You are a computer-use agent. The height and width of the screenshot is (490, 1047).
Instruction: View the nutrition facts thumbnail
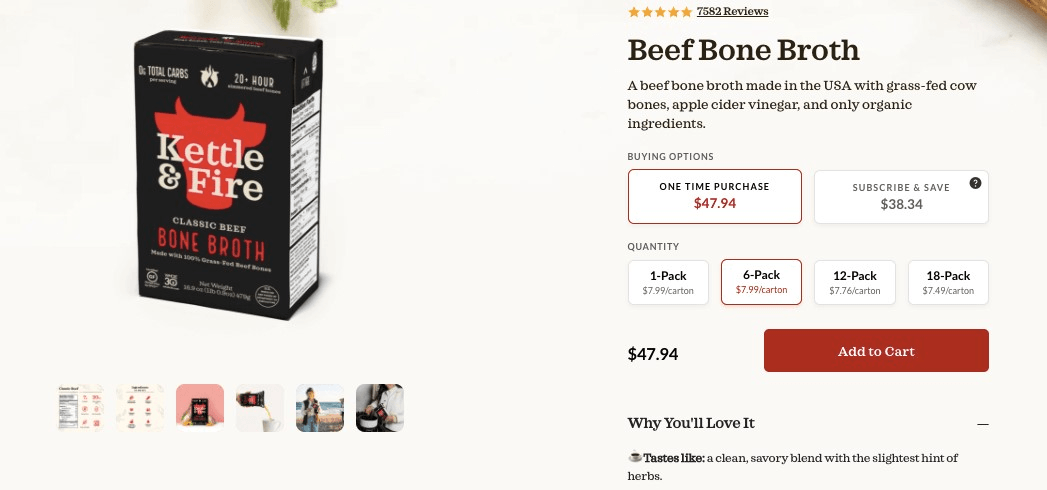[81, 408]
